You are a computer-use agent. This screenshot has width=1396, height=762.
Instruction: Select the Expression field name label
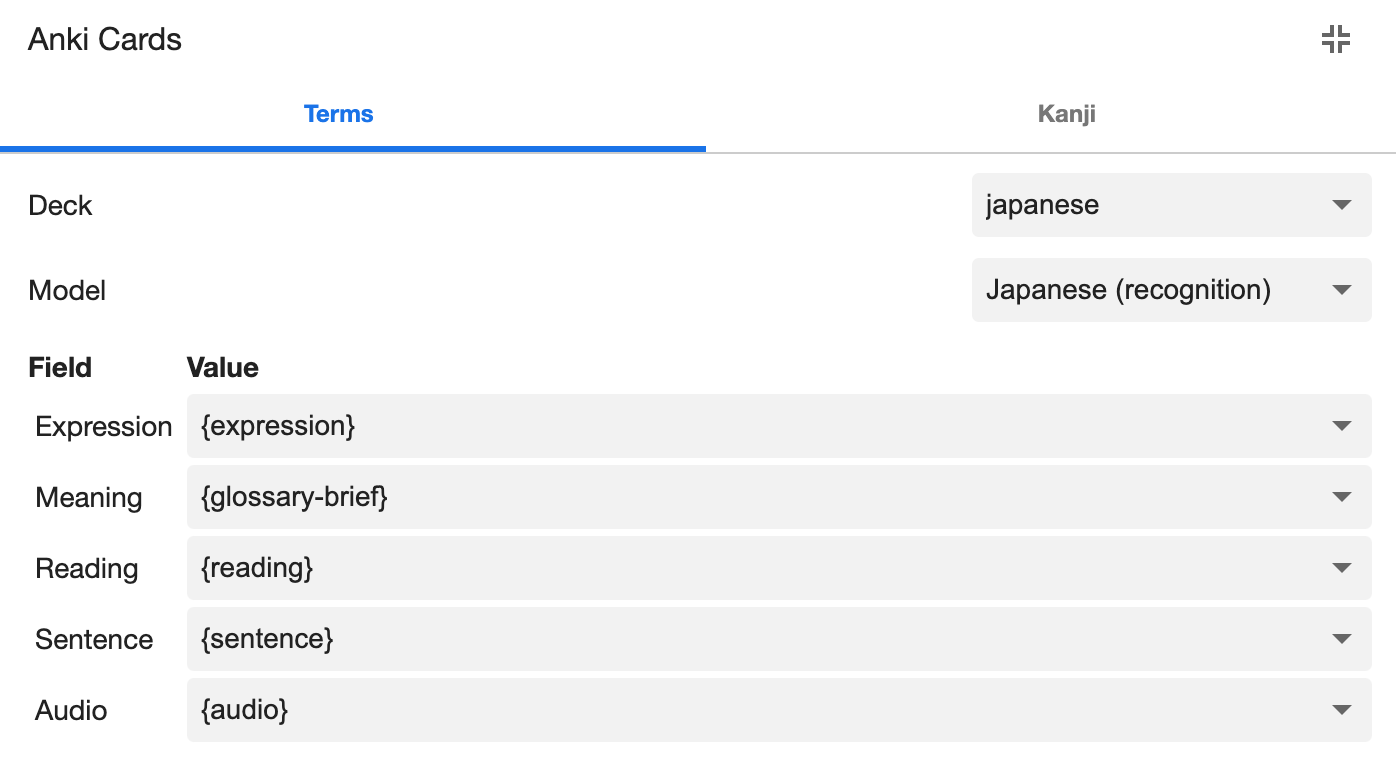tap(103, 427)
